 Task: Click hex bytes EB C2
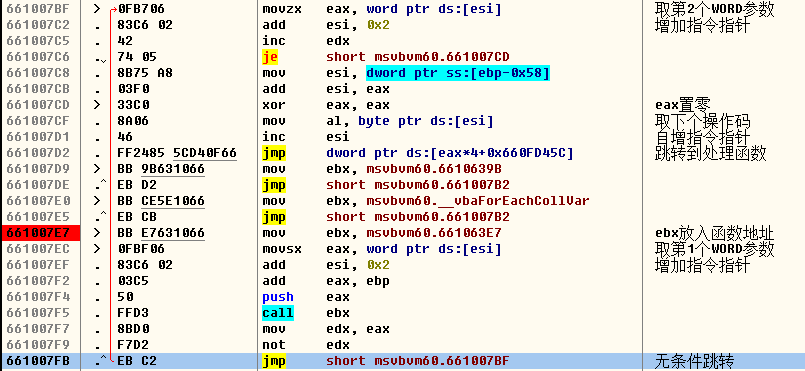(x=137, y=361)
